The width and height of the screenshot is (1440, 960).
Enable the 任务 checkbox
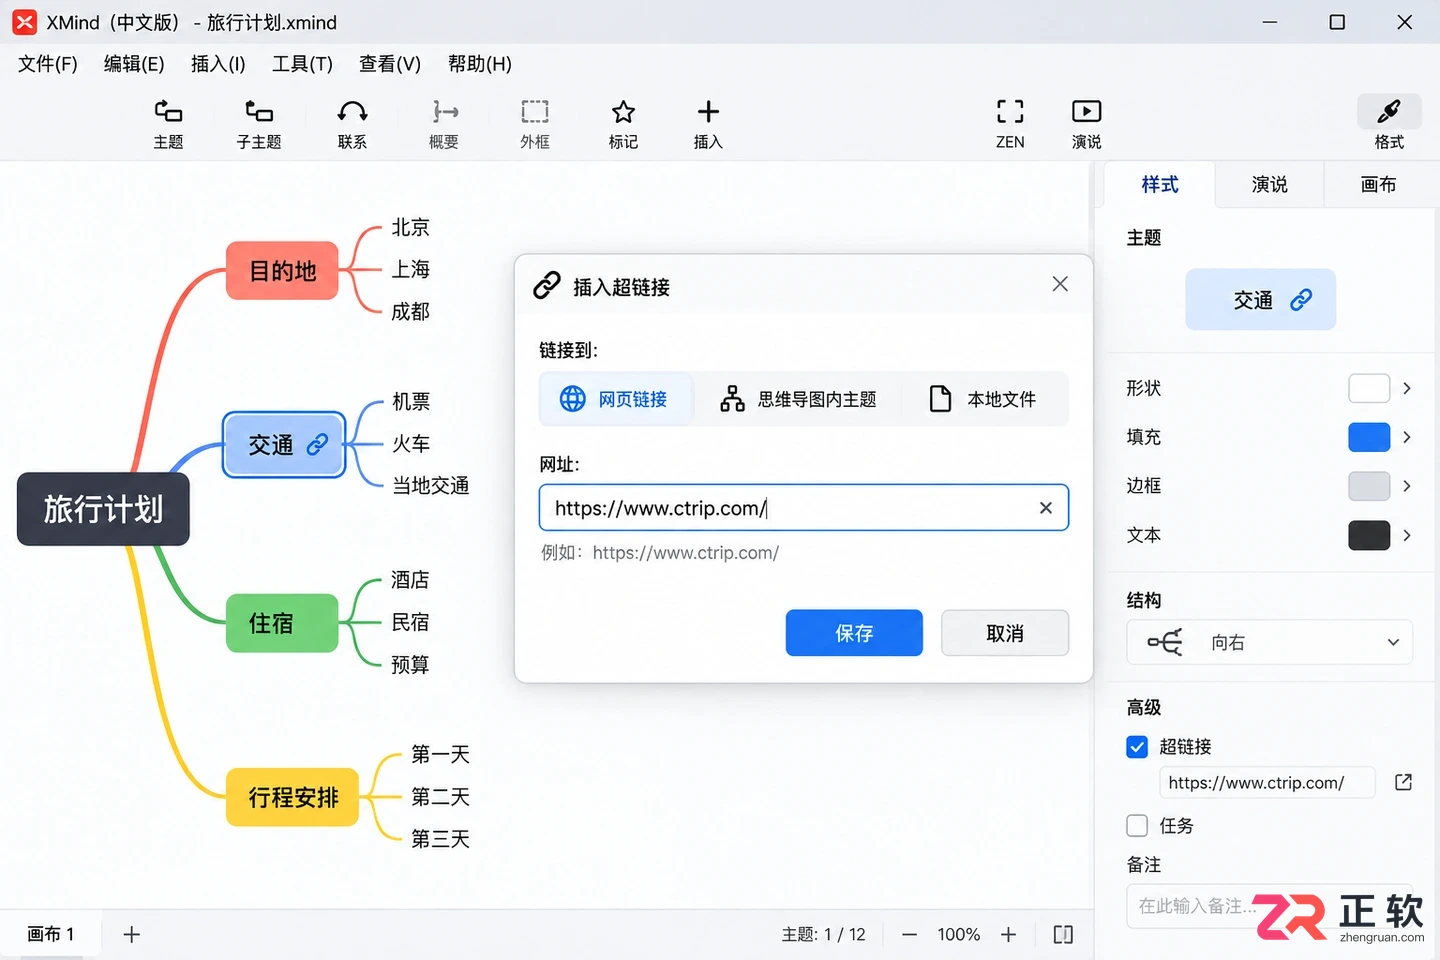point(1137,826)
